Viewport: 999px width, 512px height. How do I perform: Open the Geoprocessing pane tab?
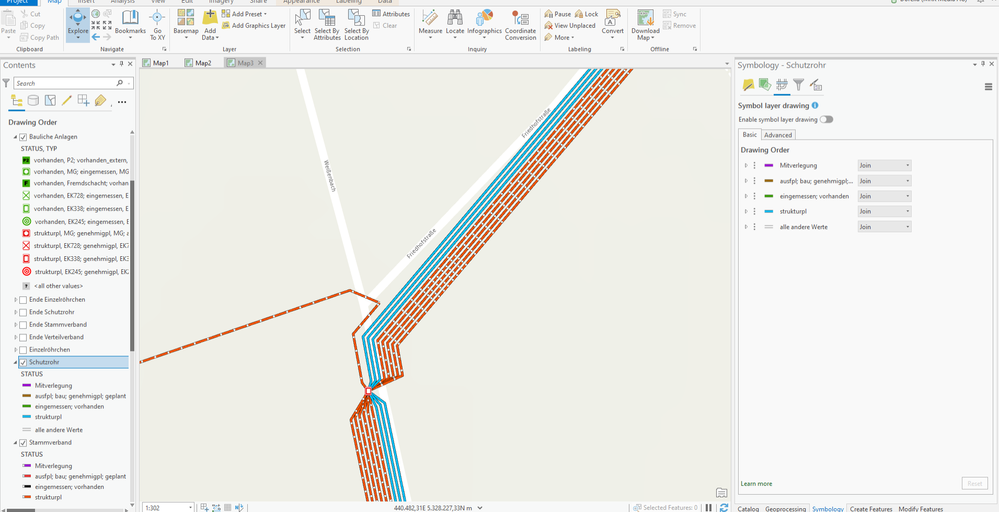click(786, 509)
